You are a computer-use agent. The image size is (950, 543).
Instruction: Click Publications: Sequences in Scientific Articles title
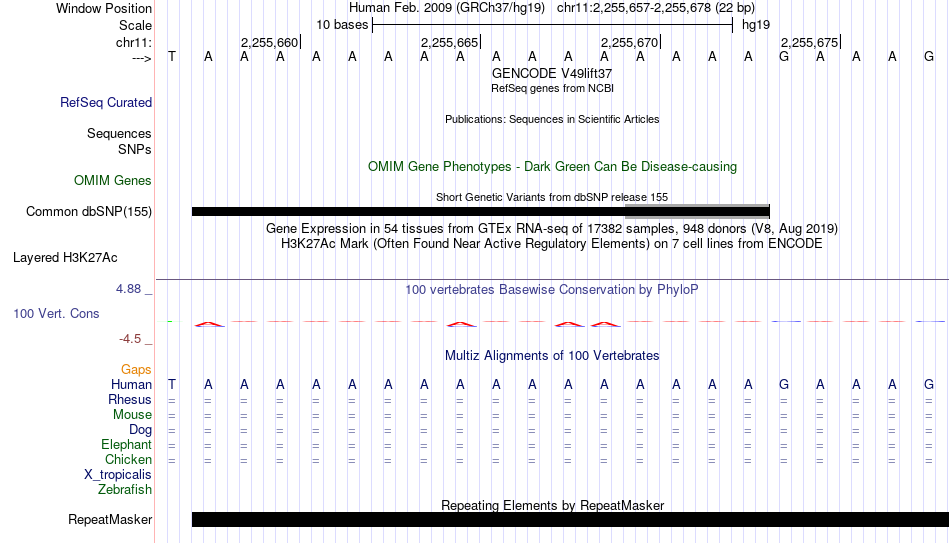[x=552, y=119]
